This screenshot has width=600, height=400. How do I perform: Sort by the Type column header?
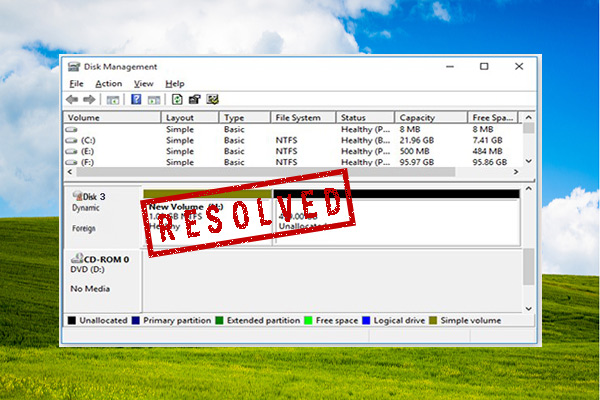(245, 118)
